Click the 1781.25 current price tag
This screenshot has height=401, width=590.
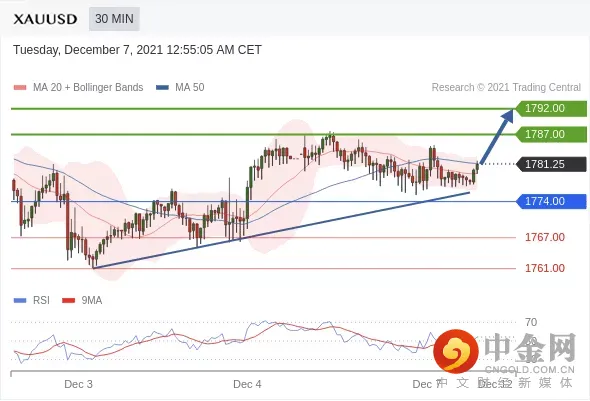click(551, 164)
